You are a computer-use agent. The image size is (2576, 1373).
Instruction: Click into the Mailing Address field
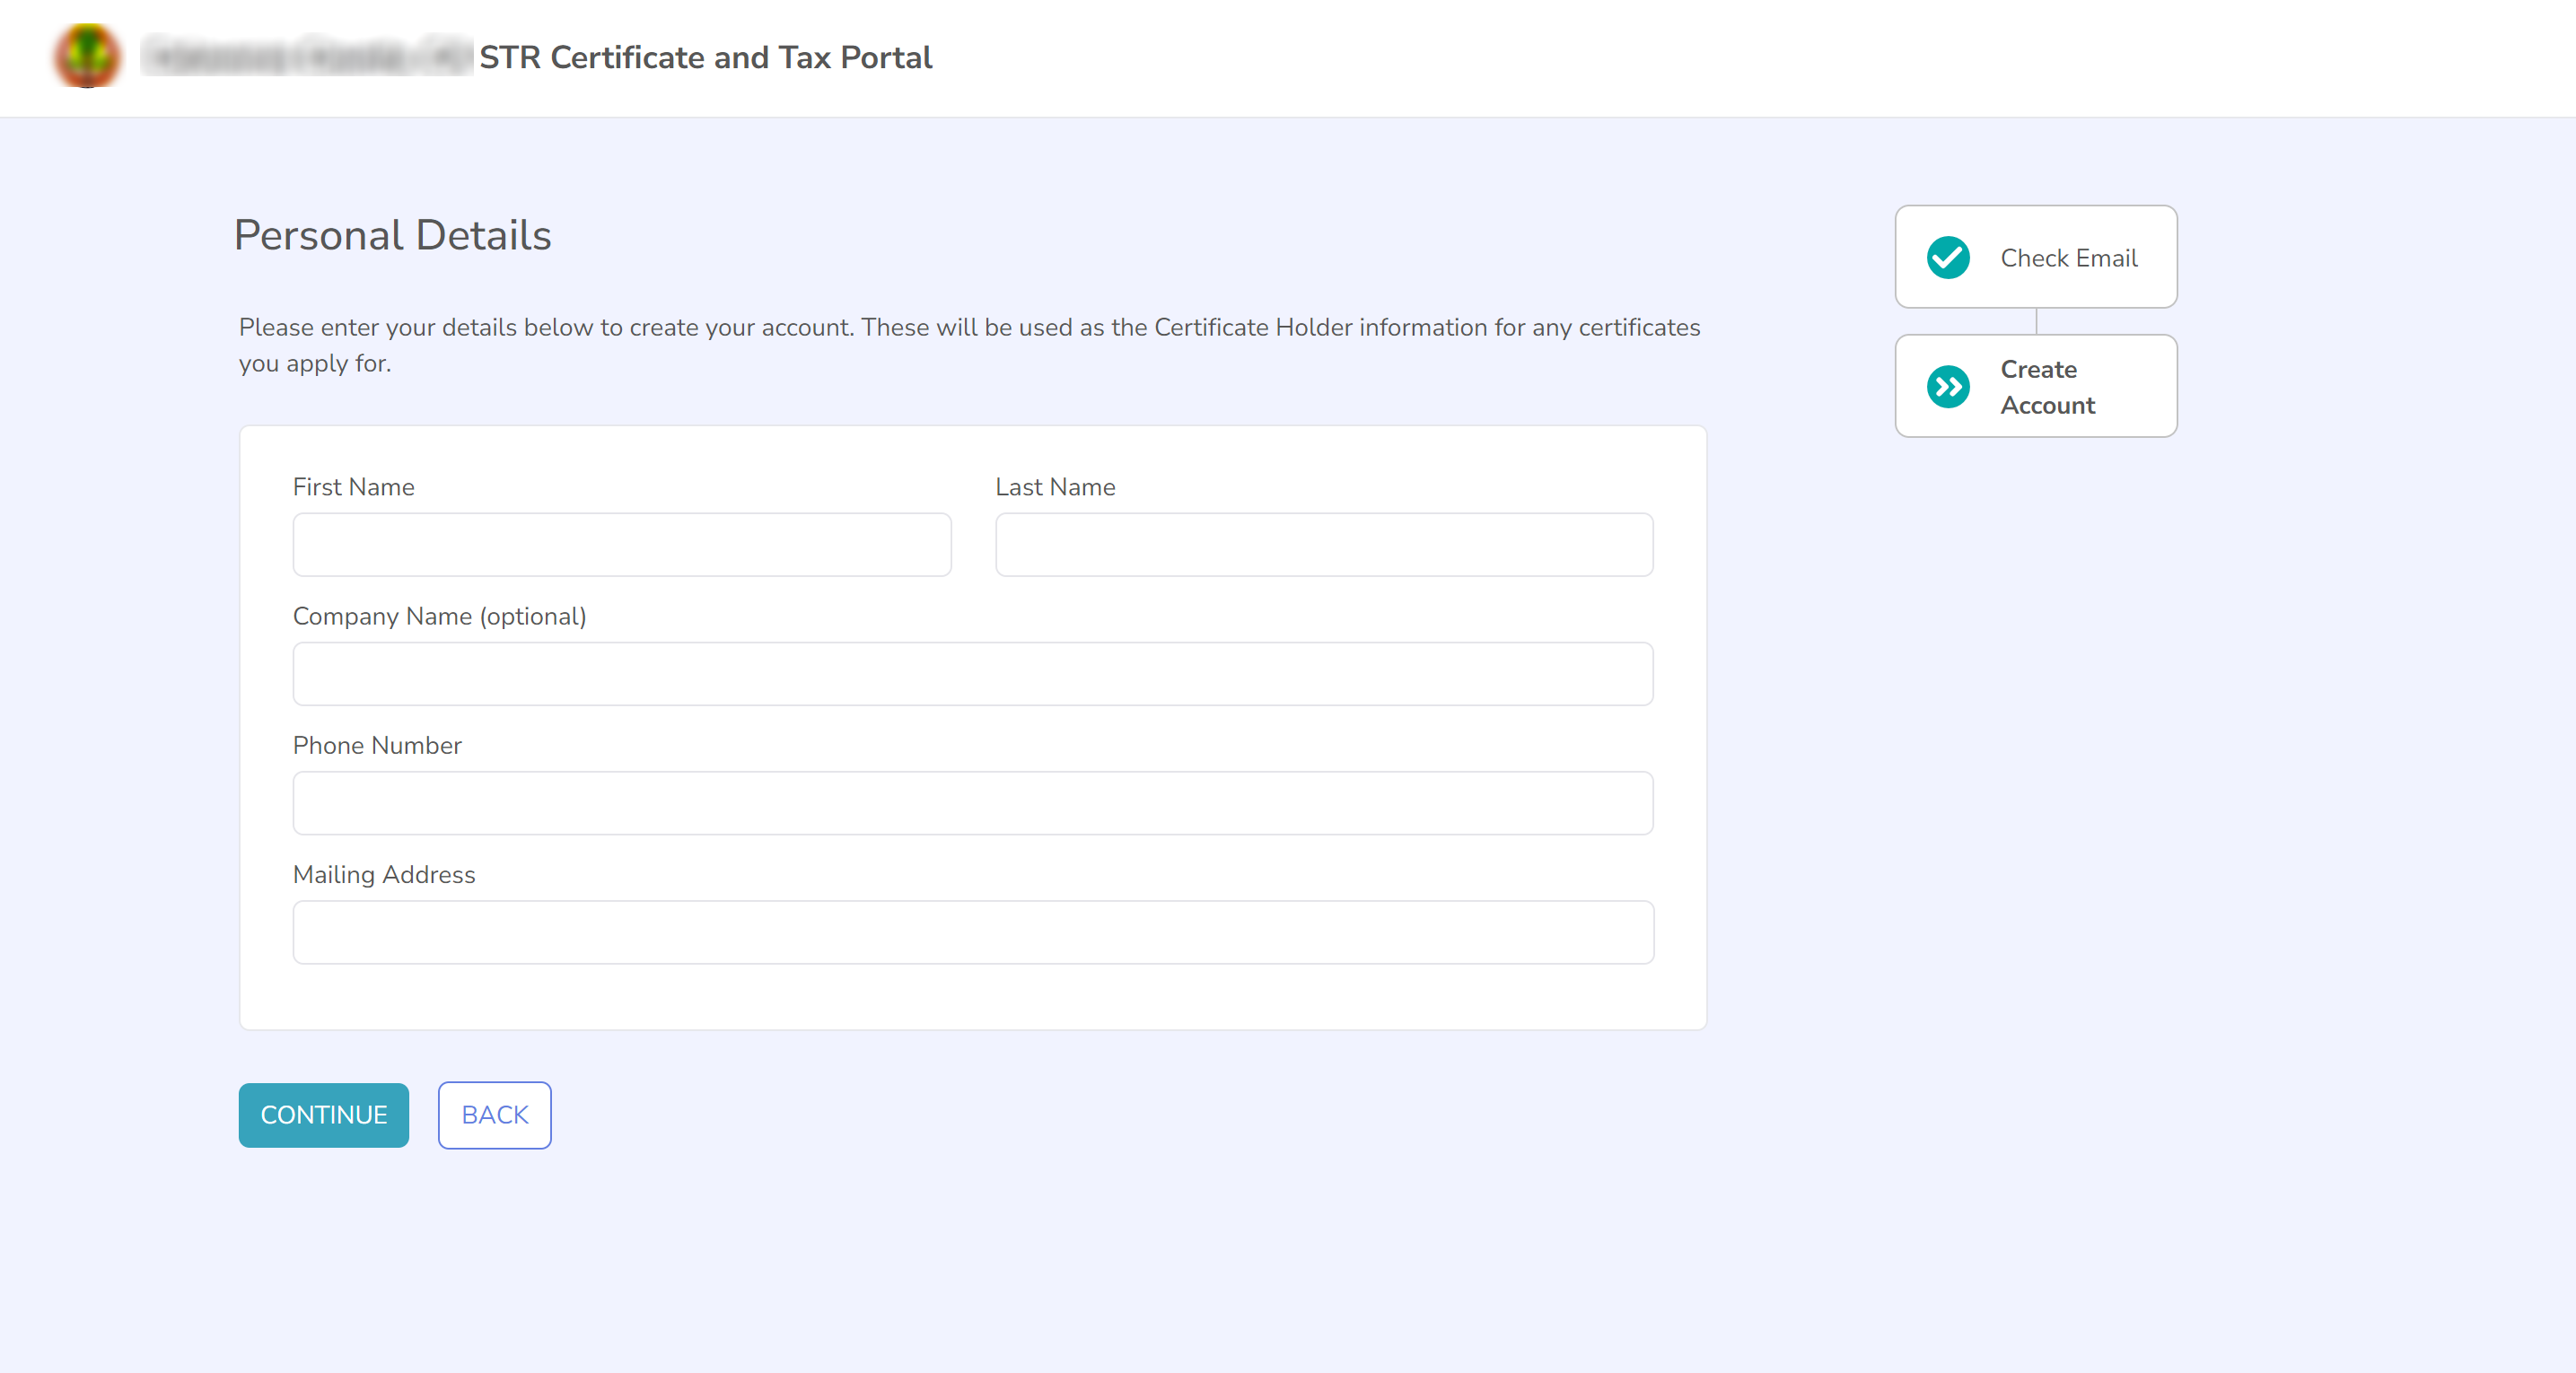[973, 932]
